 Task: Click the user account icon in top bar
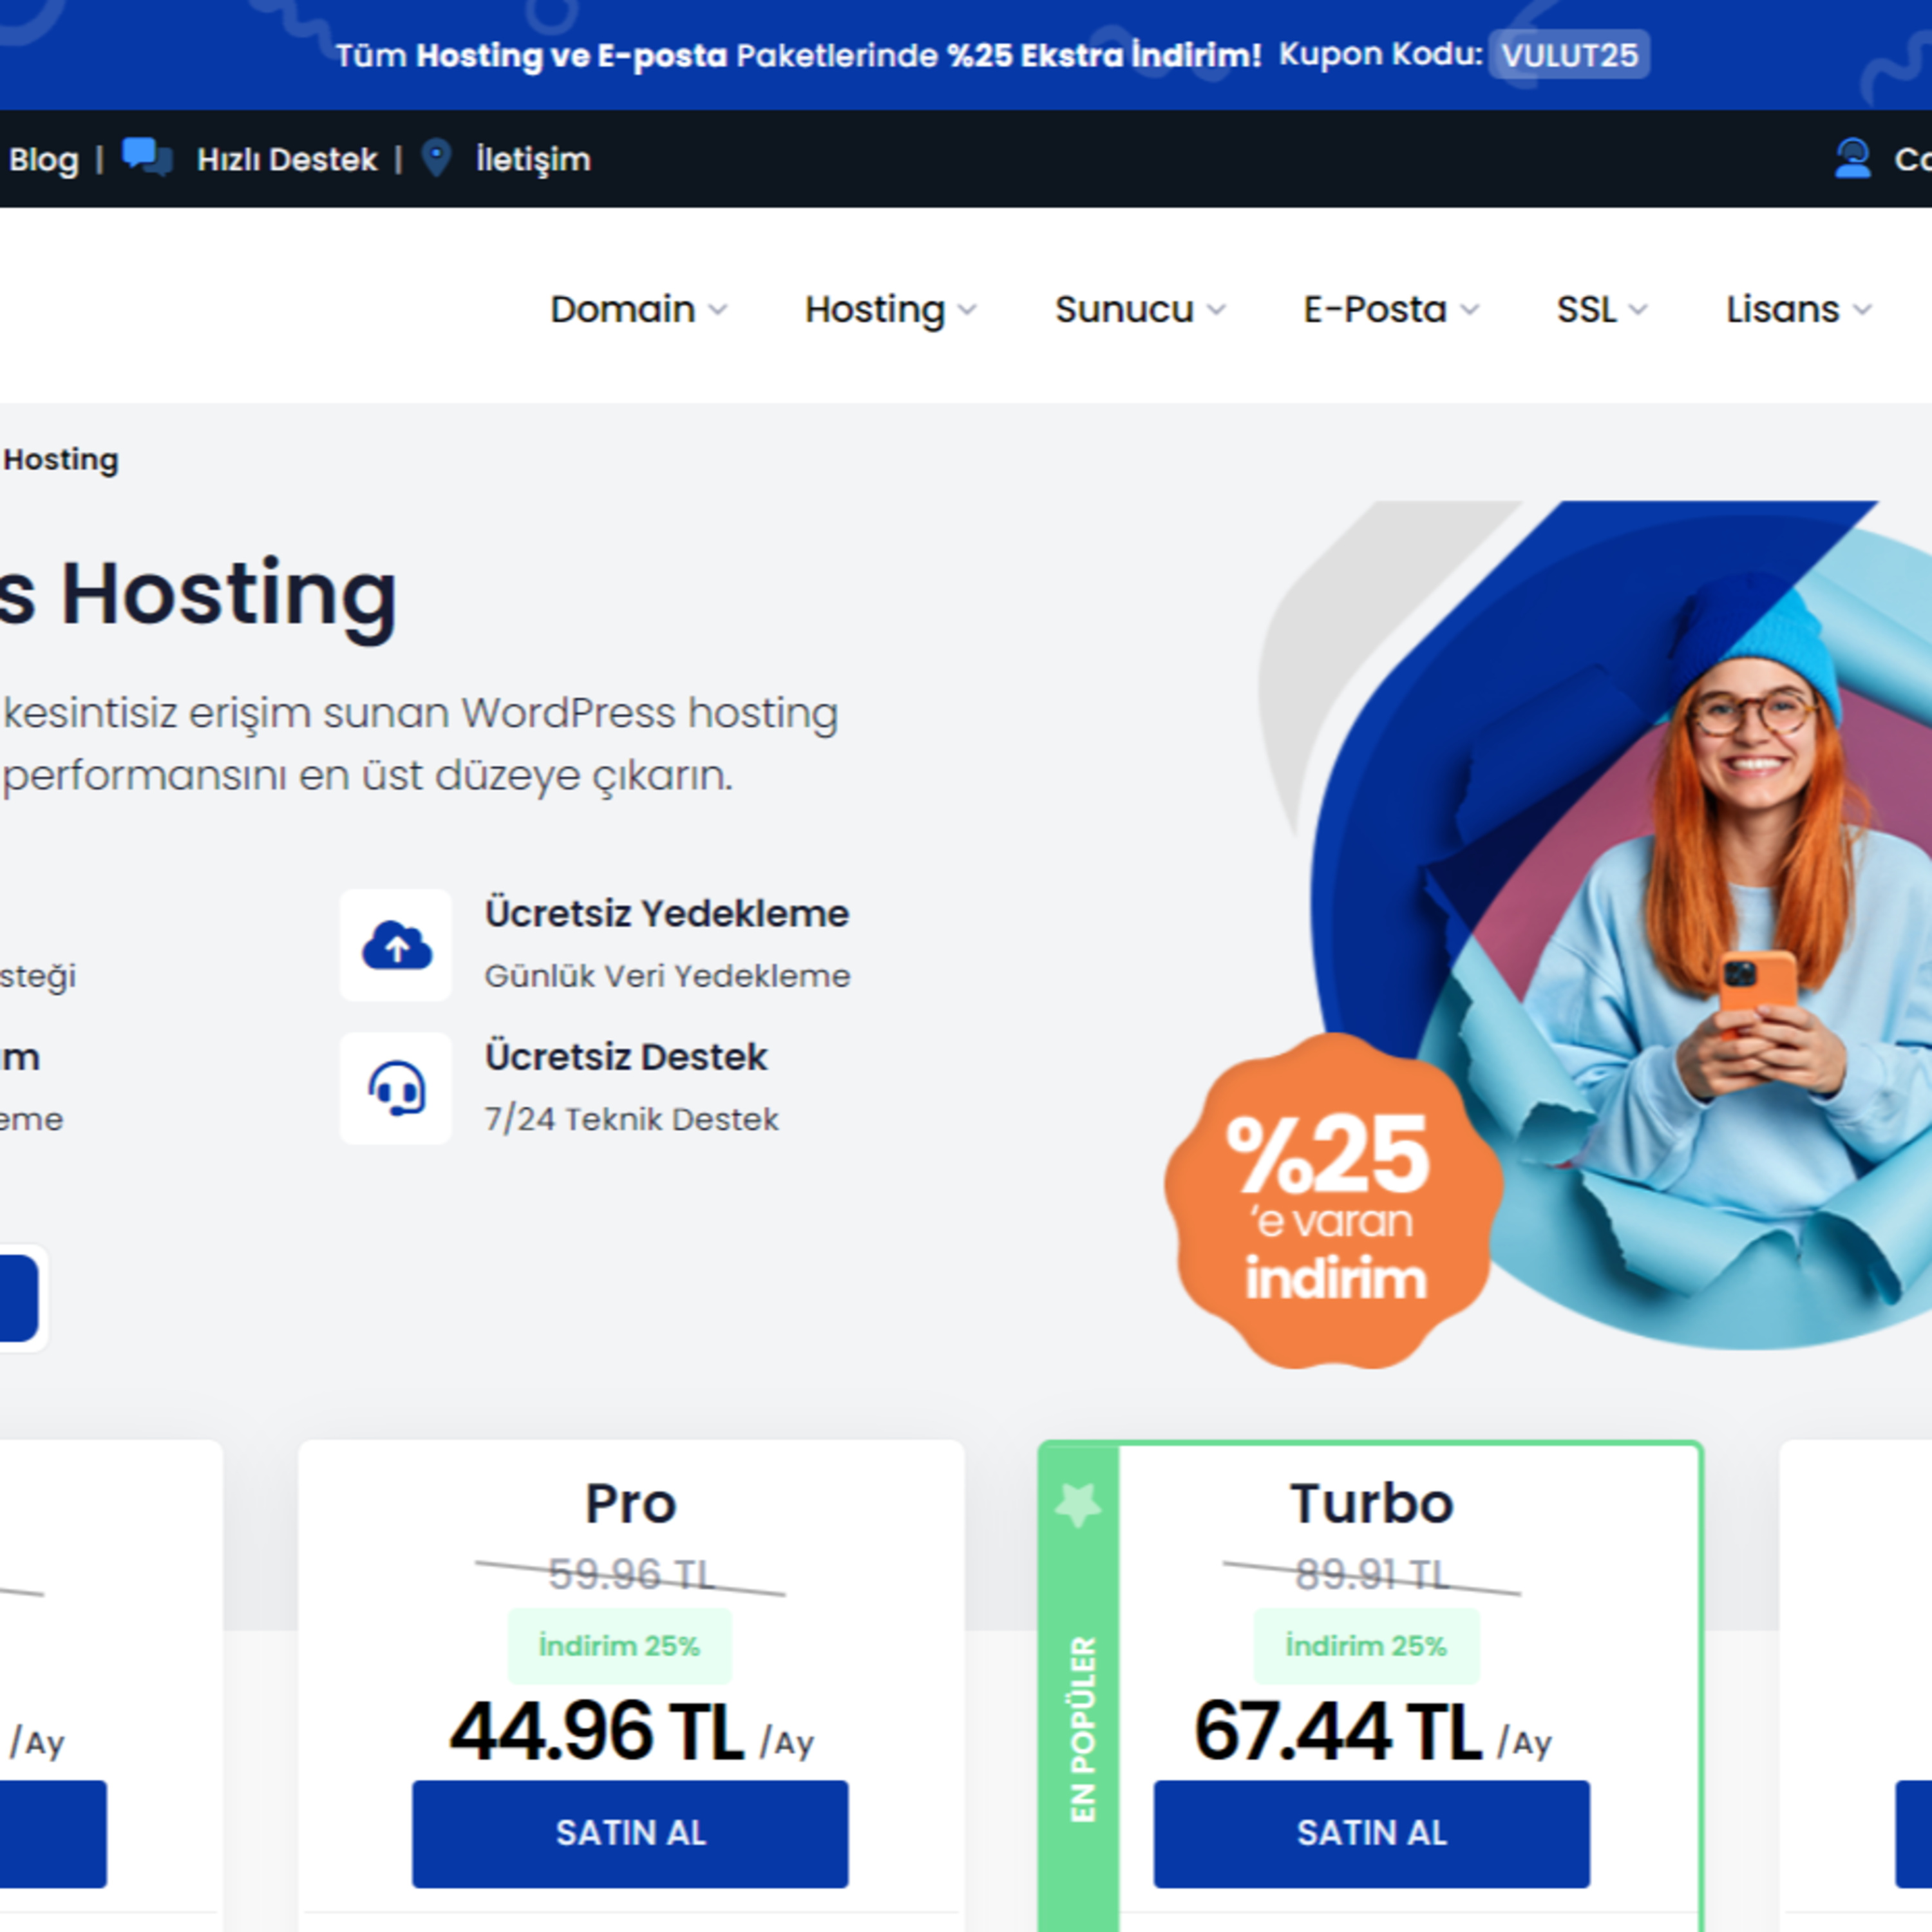click(x=1852, y=158)
